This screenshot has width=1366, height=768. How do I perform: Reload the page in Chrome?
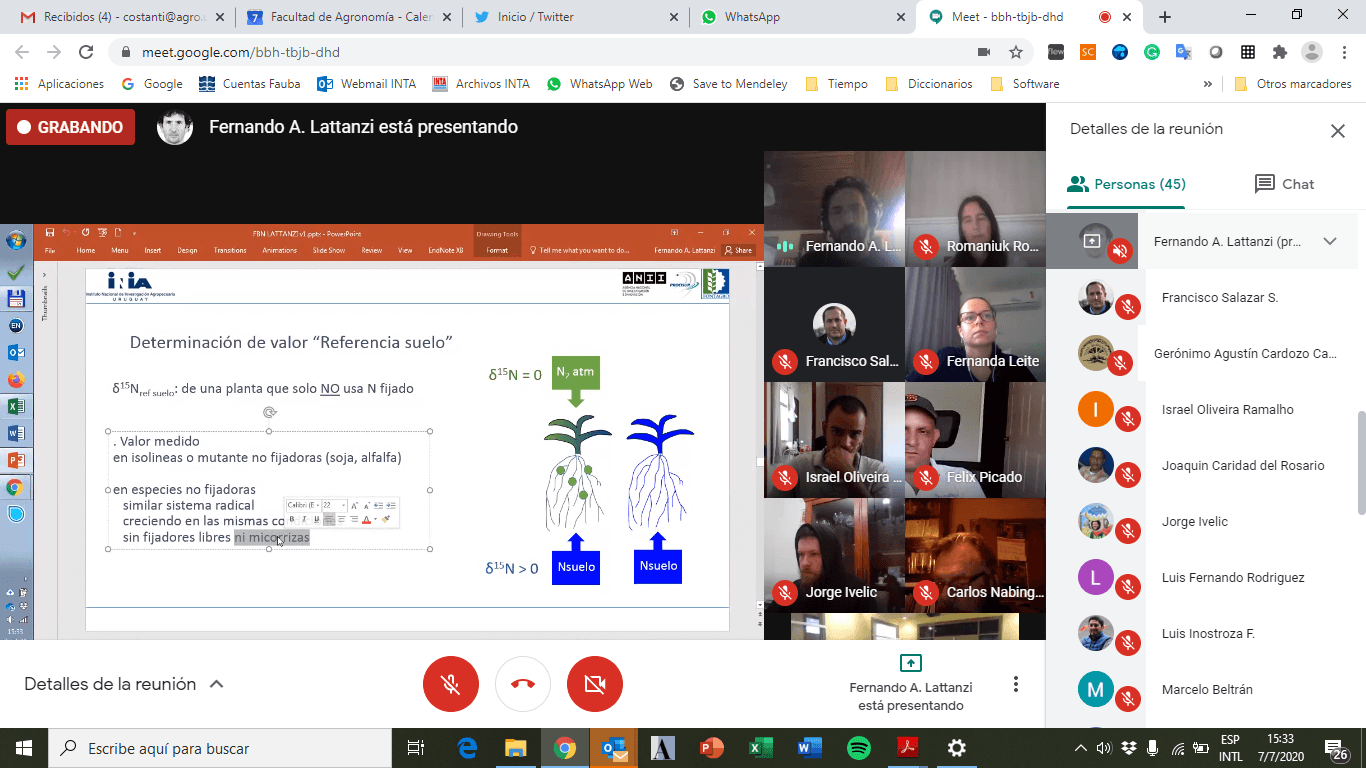click(x=86, y=52)
